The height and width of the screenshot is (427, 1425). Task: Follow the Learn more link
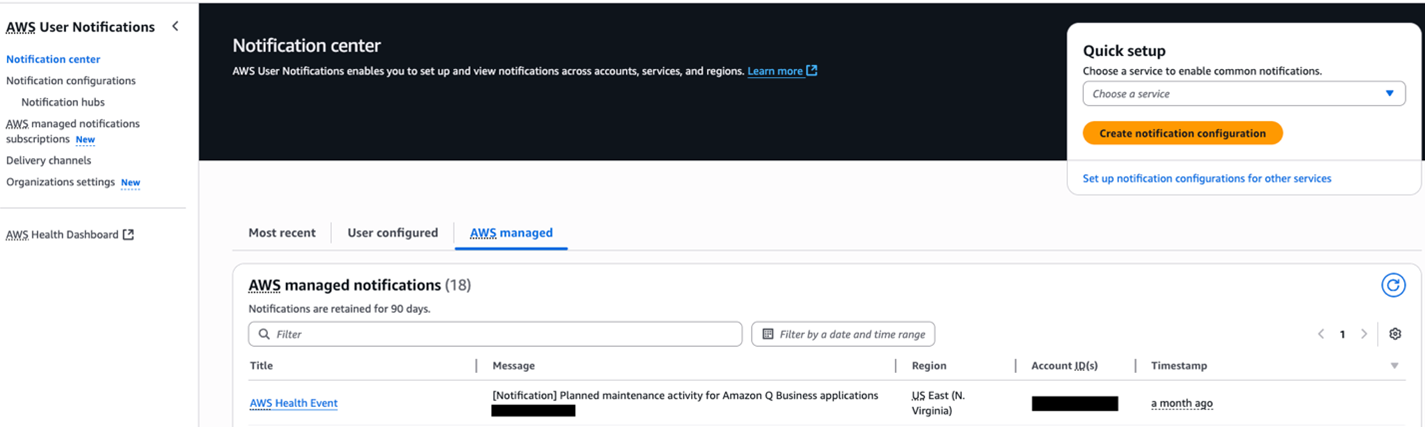tap(775, 71)
